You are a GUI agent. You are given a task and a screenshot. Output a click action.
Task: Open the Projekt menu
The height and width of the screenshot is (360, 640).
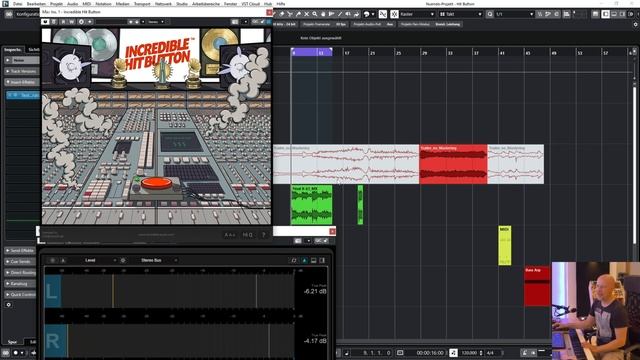click(56, 4)
